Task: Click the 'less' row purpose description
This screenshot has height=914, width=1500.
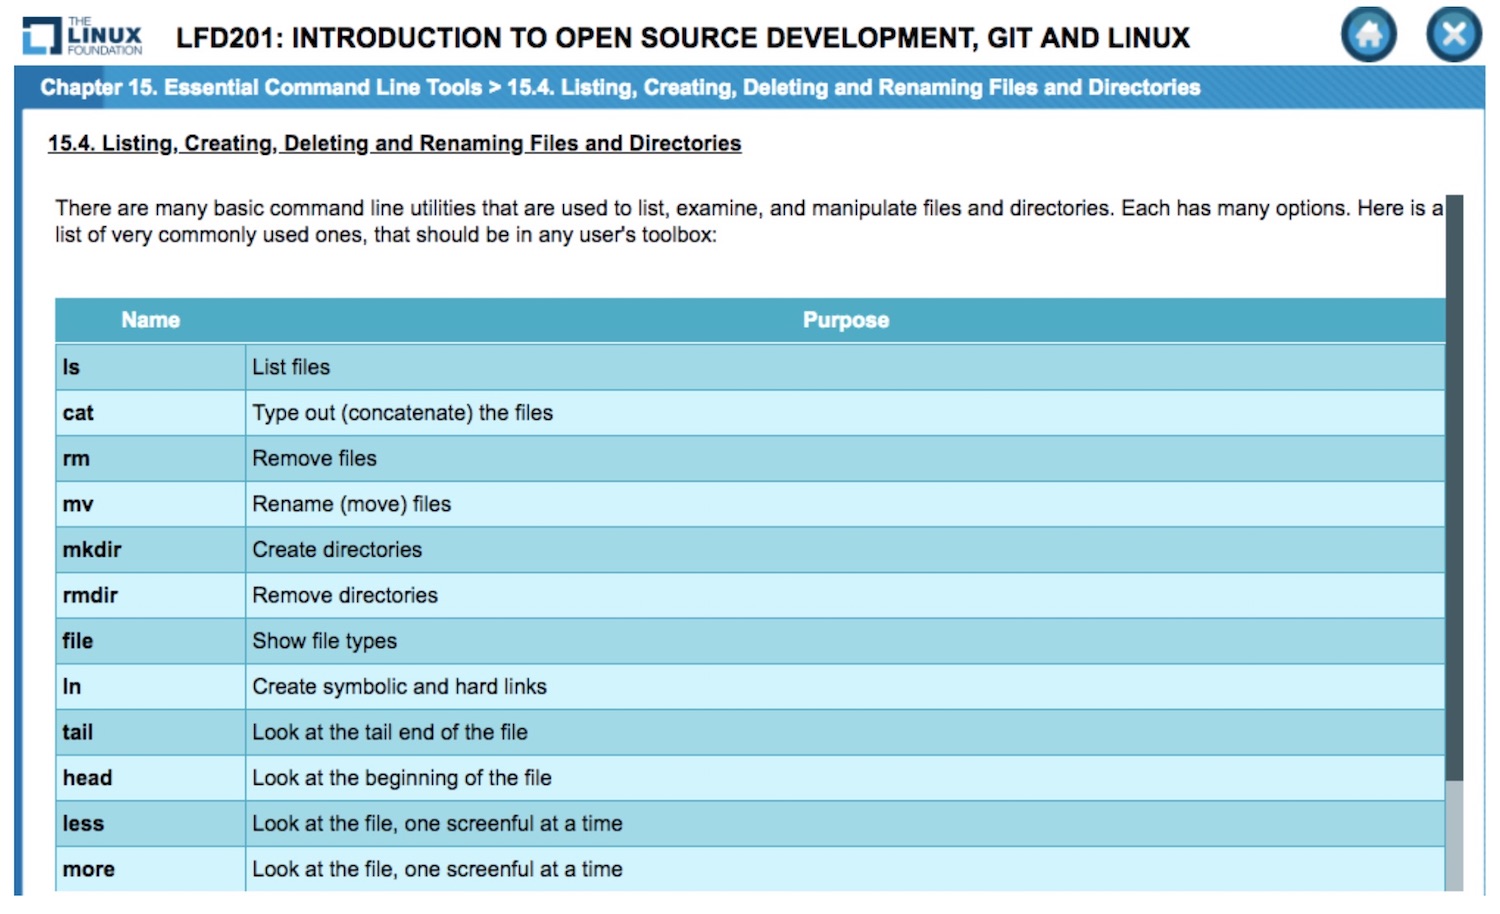Action: pyautogui.click(x=437, y=824)
